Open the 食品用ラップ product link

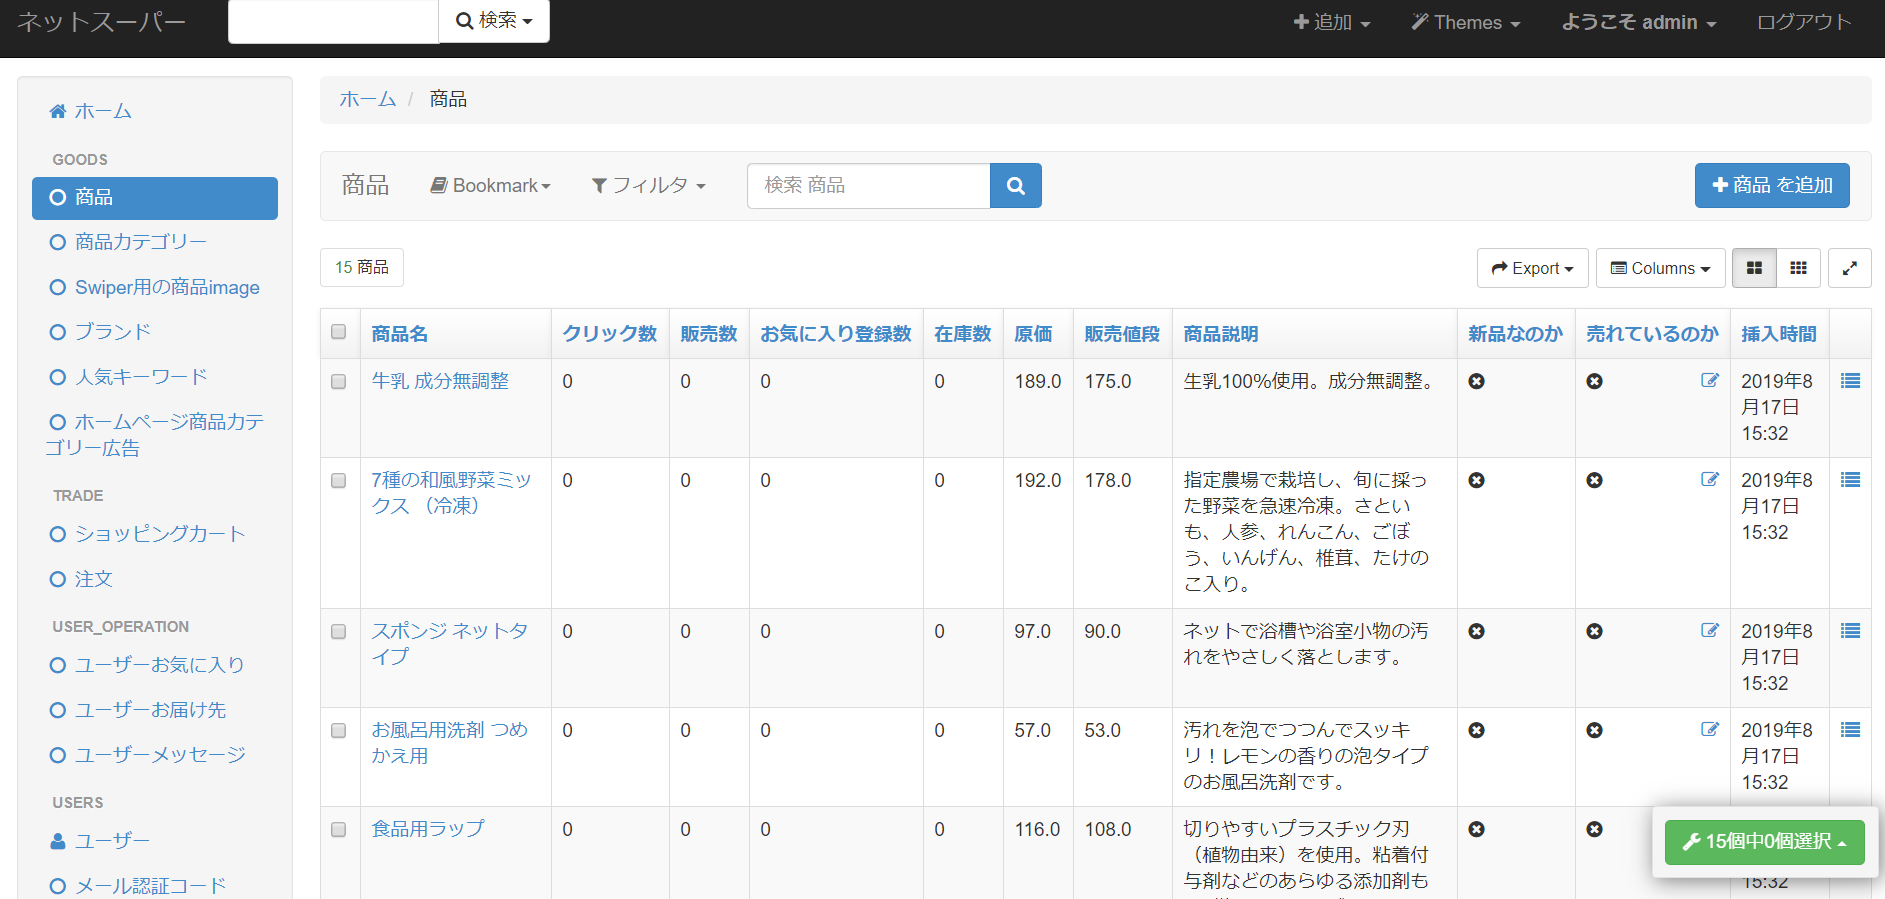(428, 829)
